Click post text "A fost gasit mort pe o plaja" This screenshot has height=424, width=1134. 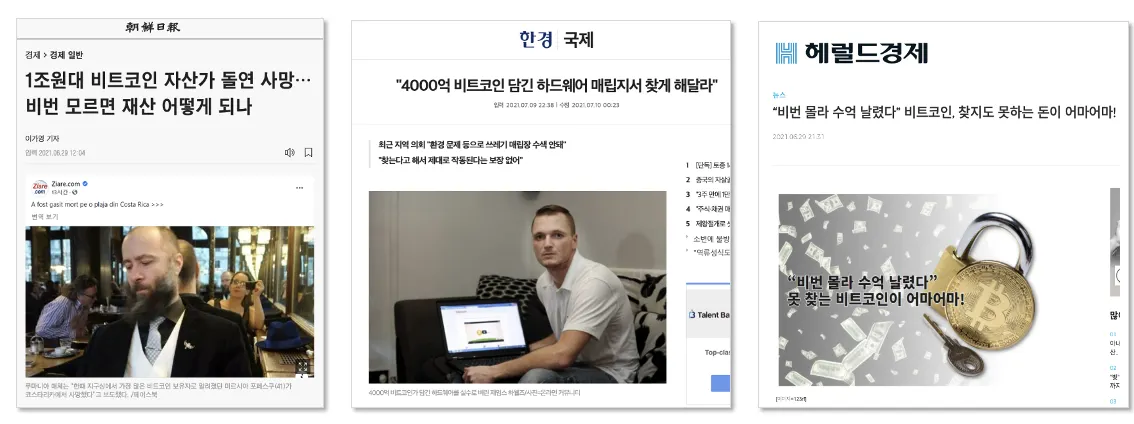tap(98, 205)
